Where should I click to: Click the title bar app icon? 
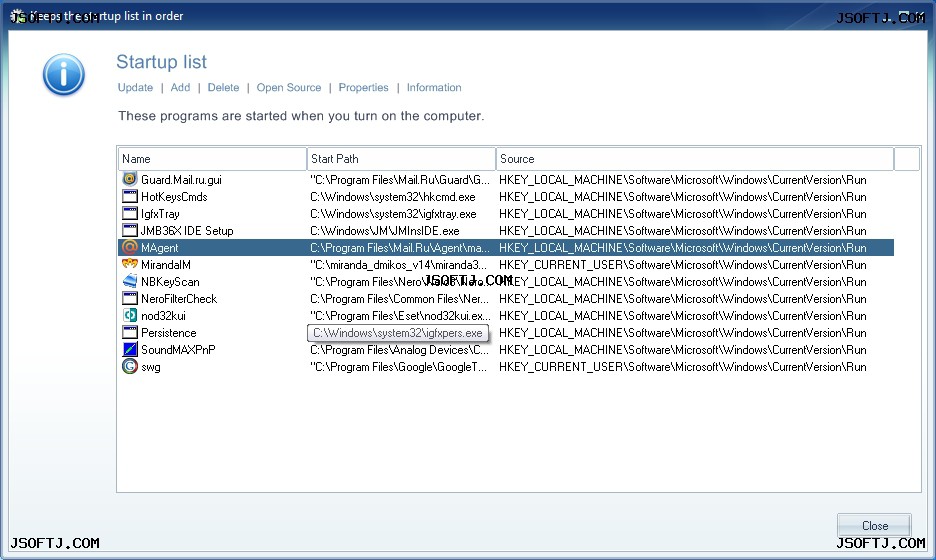18,16
